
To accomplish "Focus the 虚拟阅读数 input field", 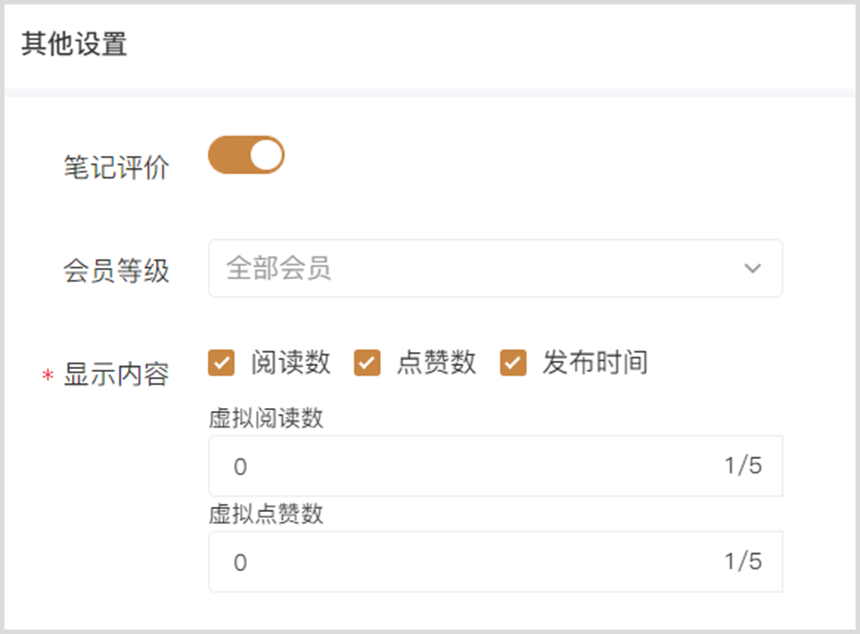I will pos(495,466).
